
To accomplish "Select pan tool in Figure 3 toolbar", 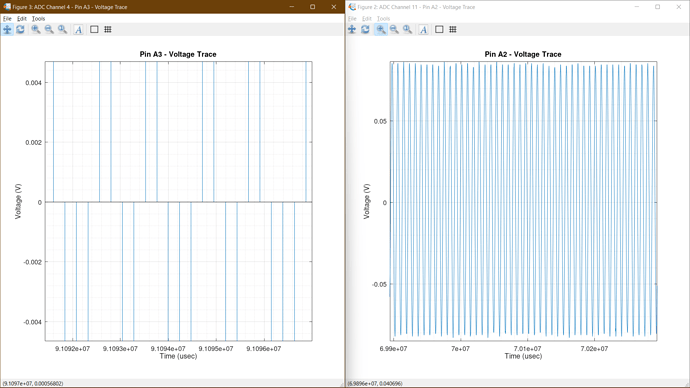I will click(x=7, y=29).
